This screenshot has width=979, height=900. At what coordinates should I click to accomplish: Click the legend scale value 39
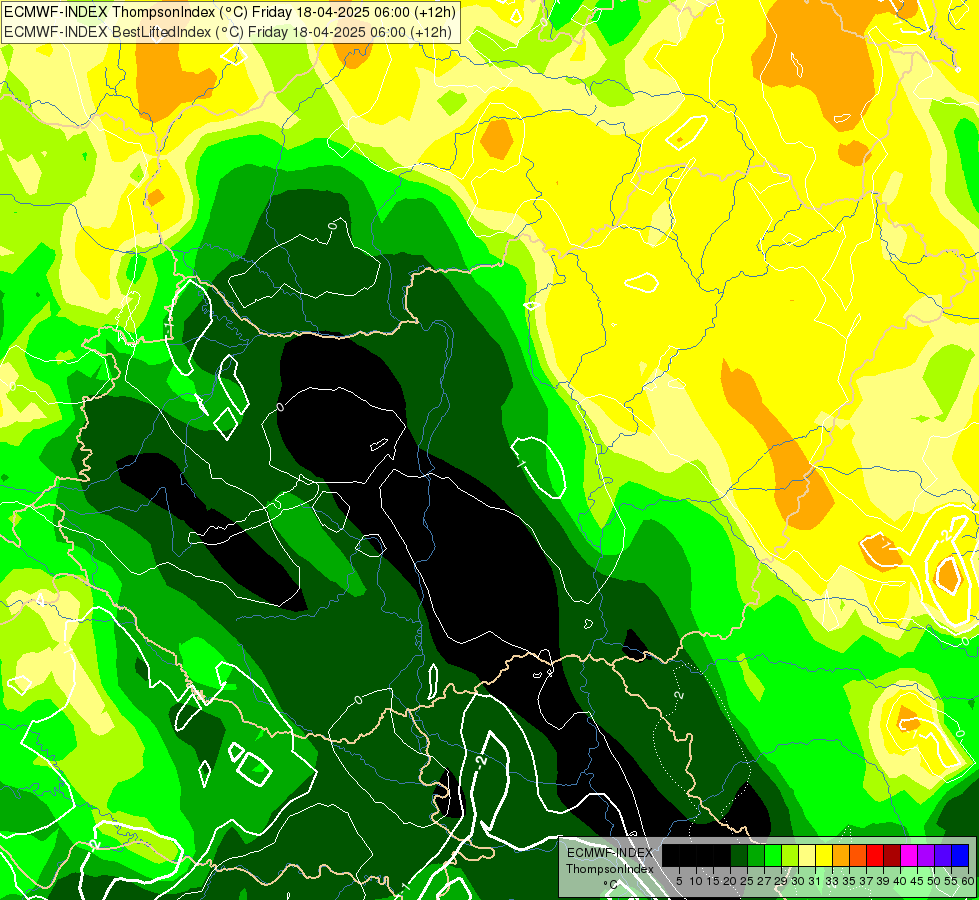click(x=883, y=881)
